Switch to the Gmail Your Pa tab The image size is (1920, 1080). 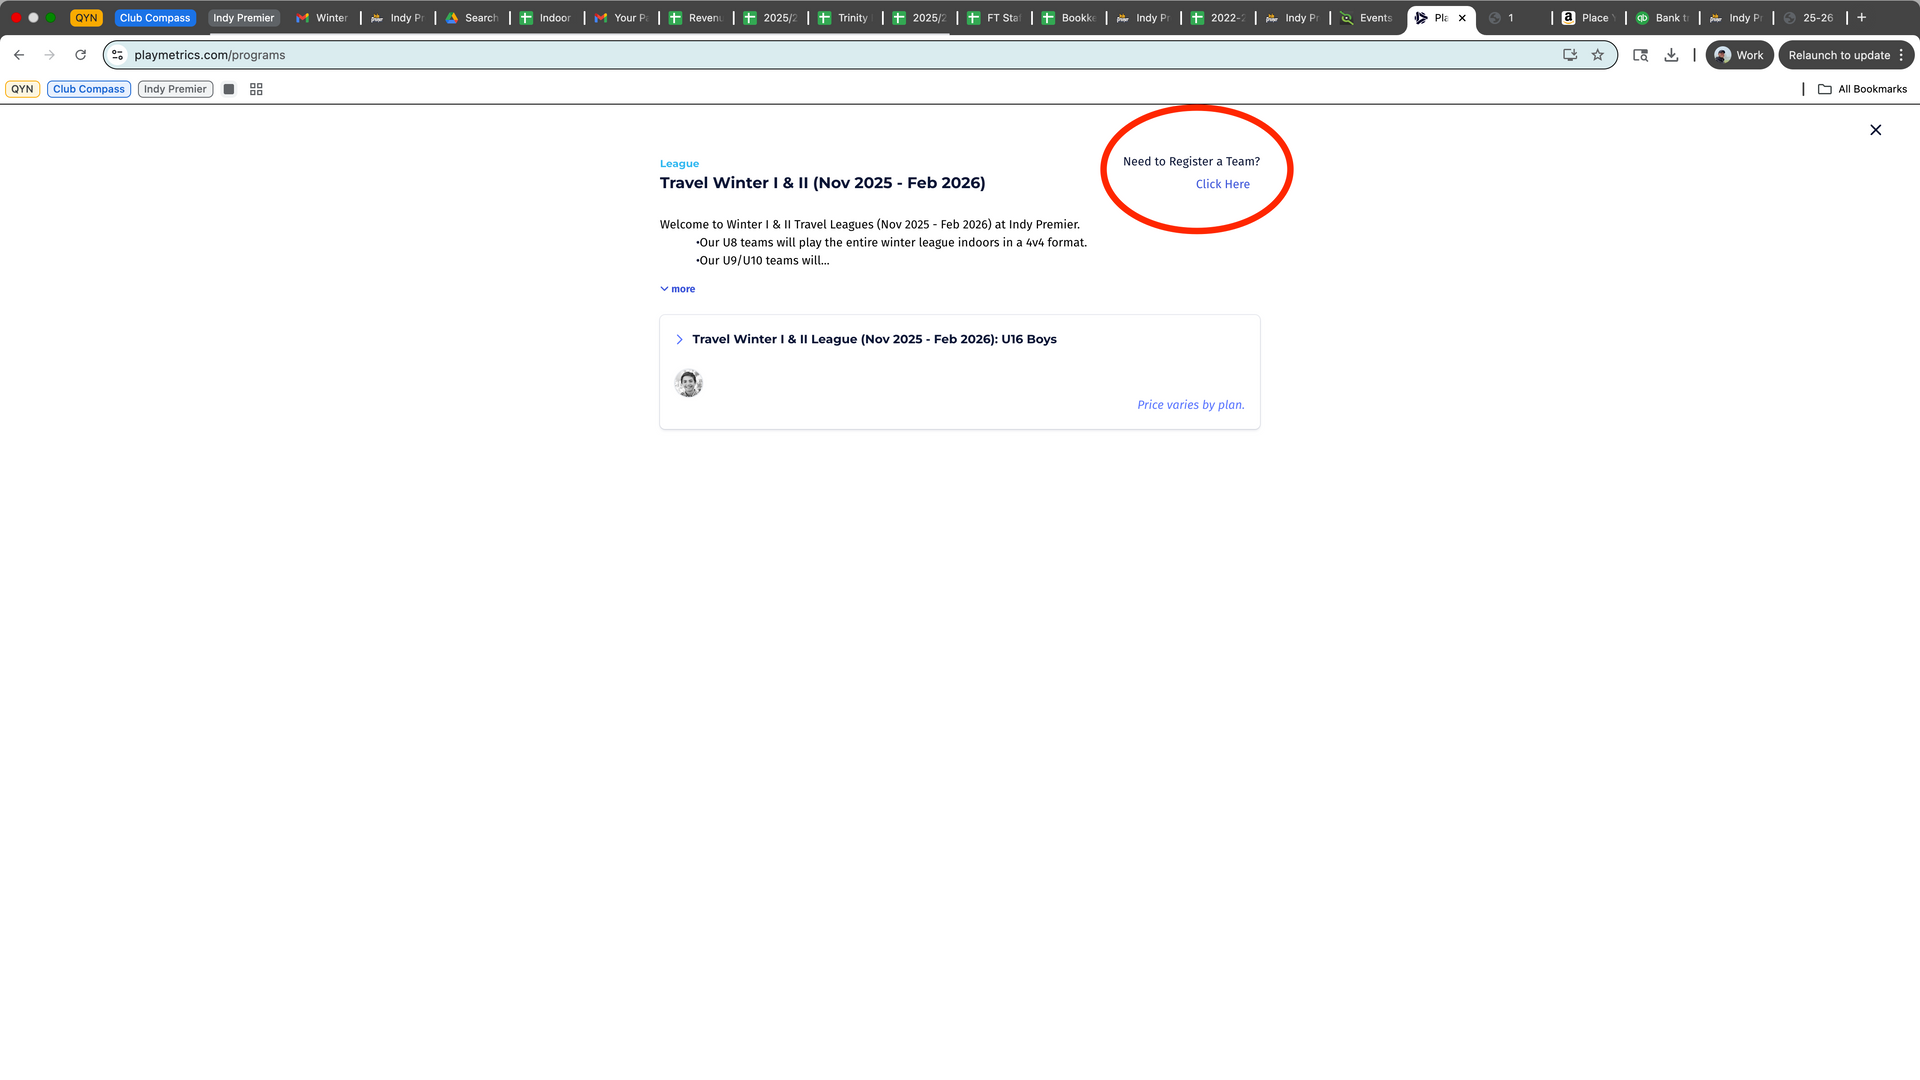(621, 18)
